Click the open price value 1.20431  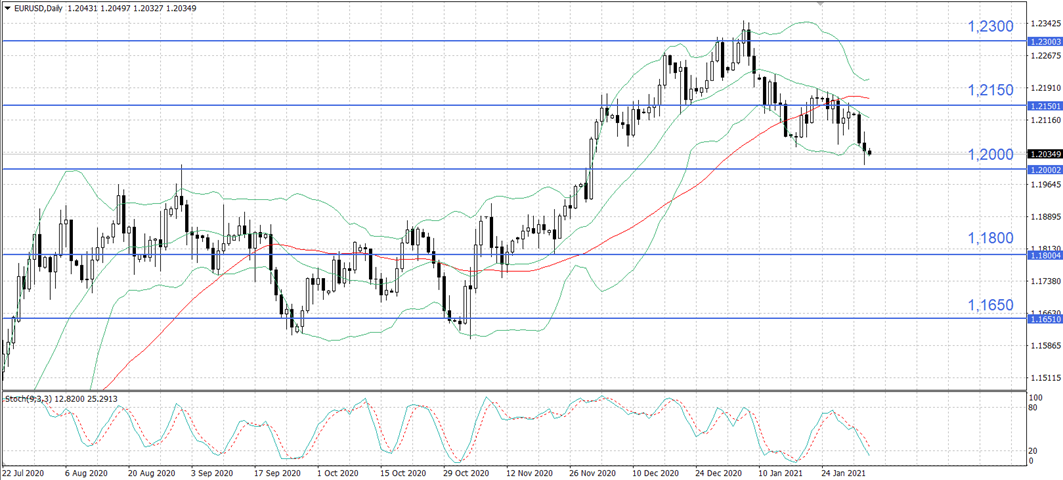(81, 7)
